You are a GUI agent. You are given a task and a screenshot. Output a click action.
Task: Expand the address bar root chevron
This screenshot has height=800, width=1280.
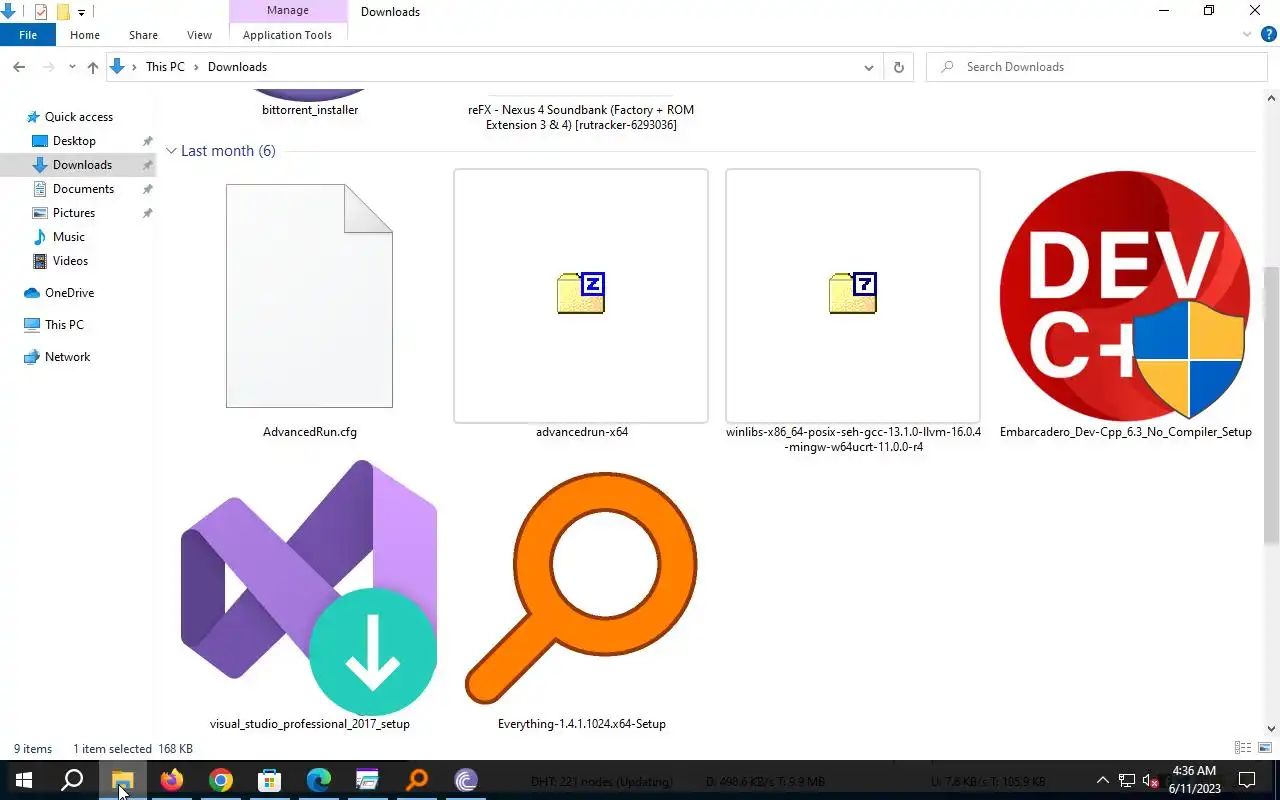point(134,67)
